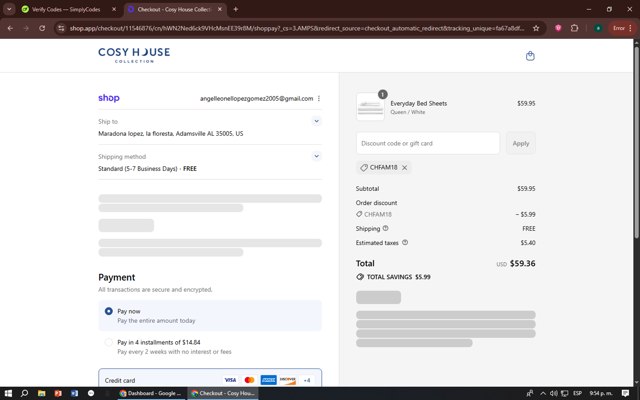Open the notification center icon

point(625,393)
